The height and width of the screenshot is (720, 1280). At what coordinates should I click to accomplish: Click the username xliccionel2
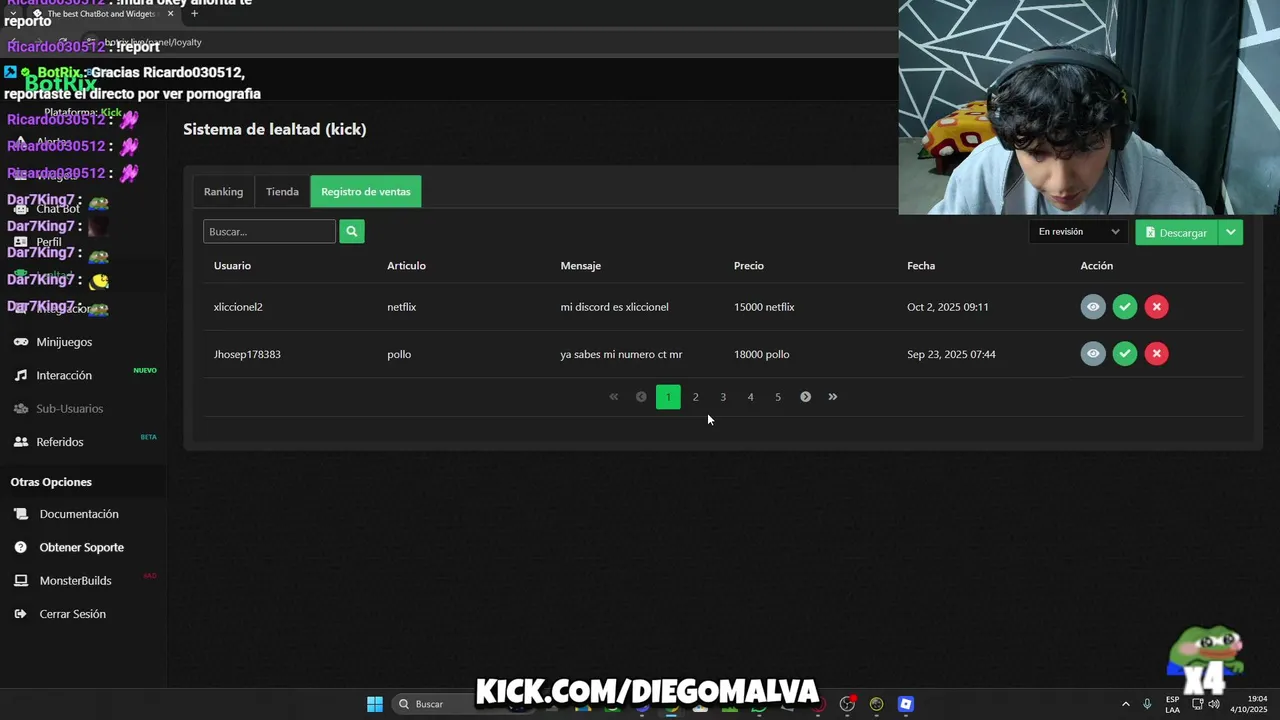click(238, 307)
